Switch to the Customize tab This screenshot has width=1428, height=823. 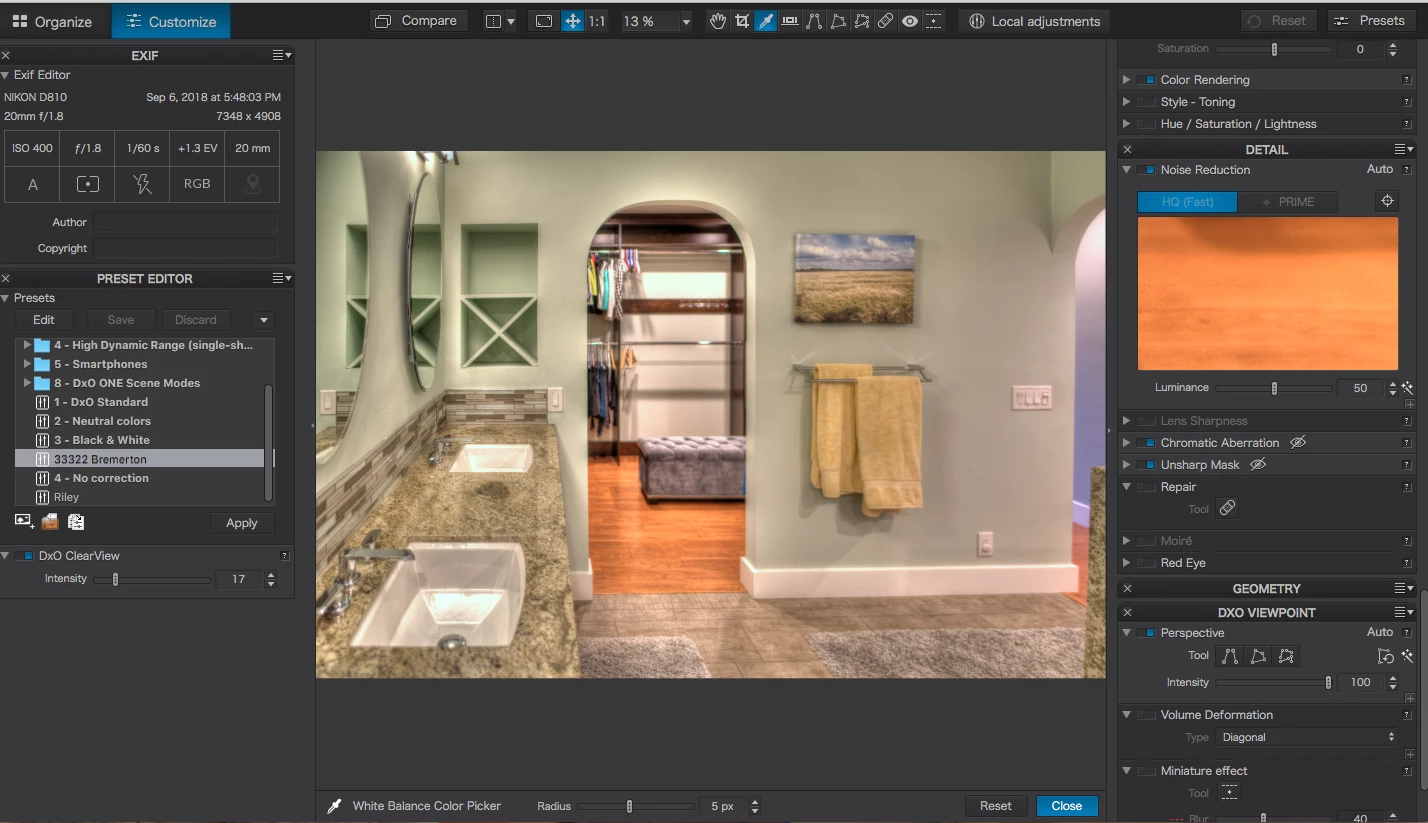click(x=171, y=21)
